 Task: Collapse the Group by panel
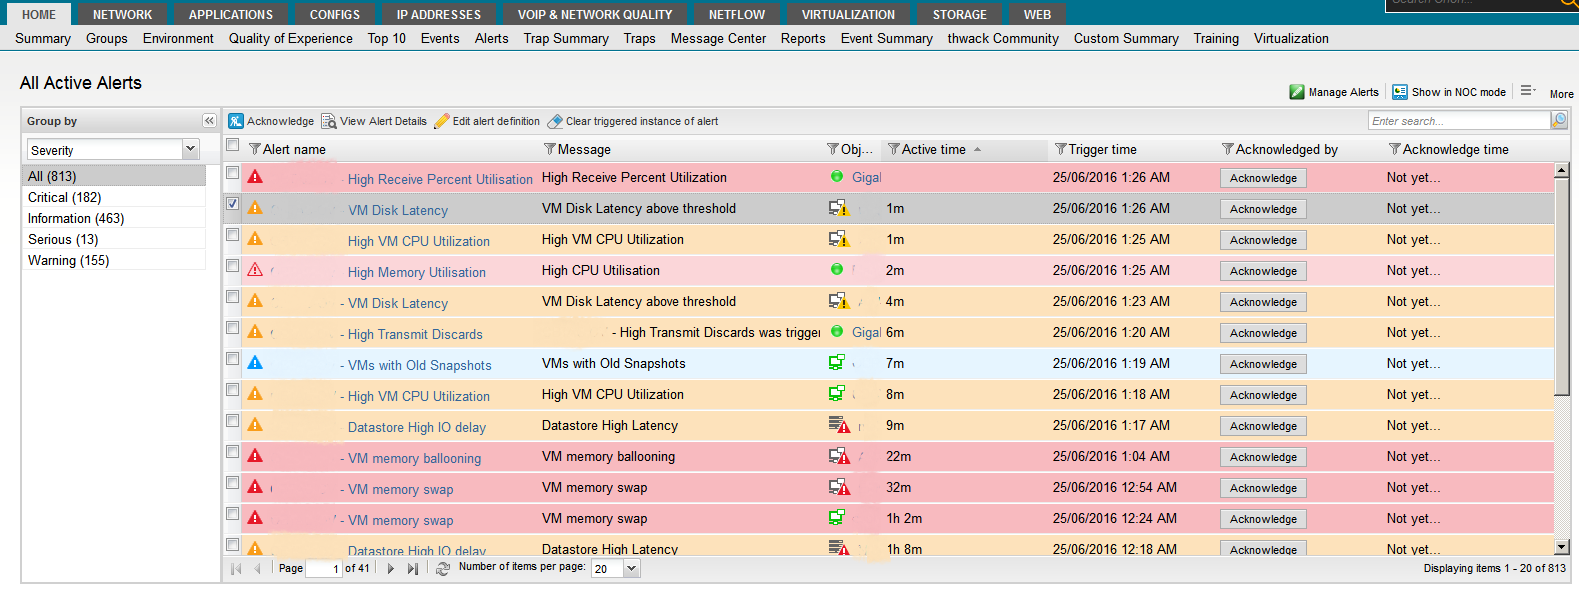[x=209, y=121]
